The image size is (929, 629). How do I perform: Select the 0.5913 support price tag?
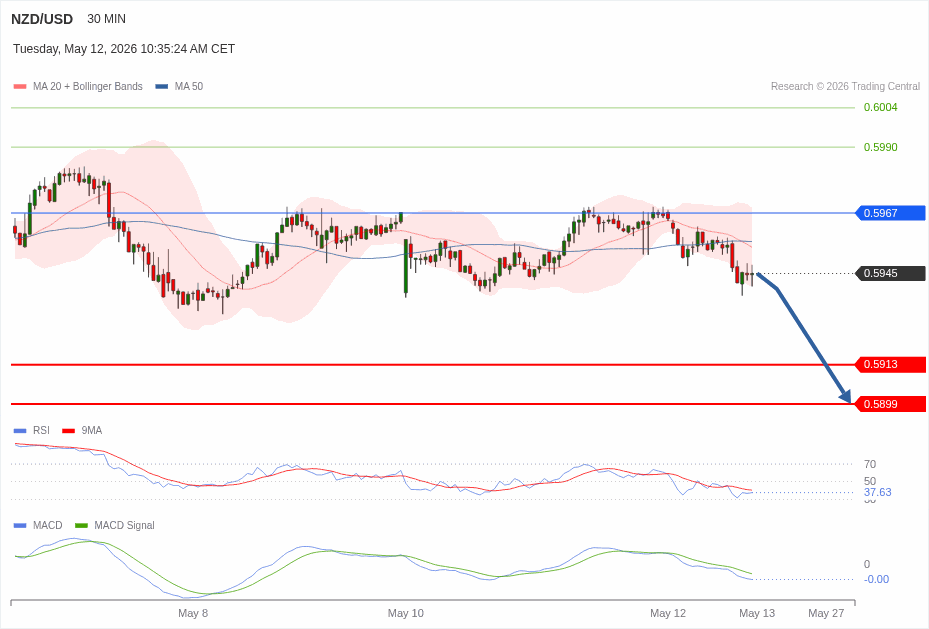tap(890, 364)
